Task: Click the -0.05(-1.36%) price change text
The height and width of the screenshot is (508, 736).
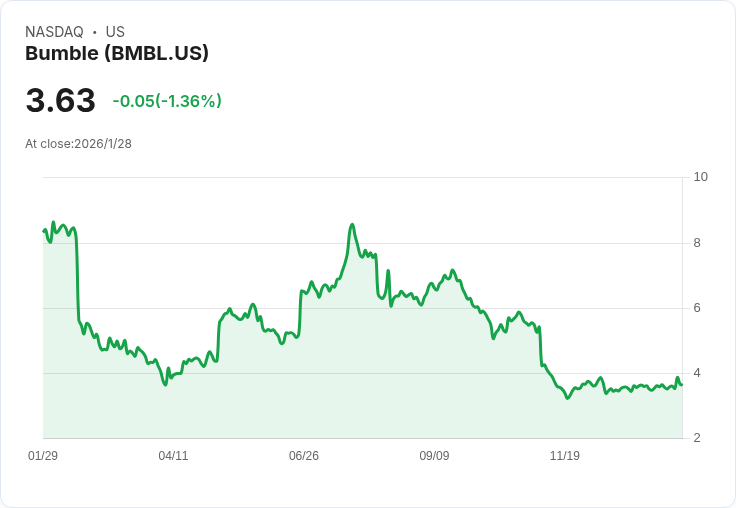Action: click(167, 101)
